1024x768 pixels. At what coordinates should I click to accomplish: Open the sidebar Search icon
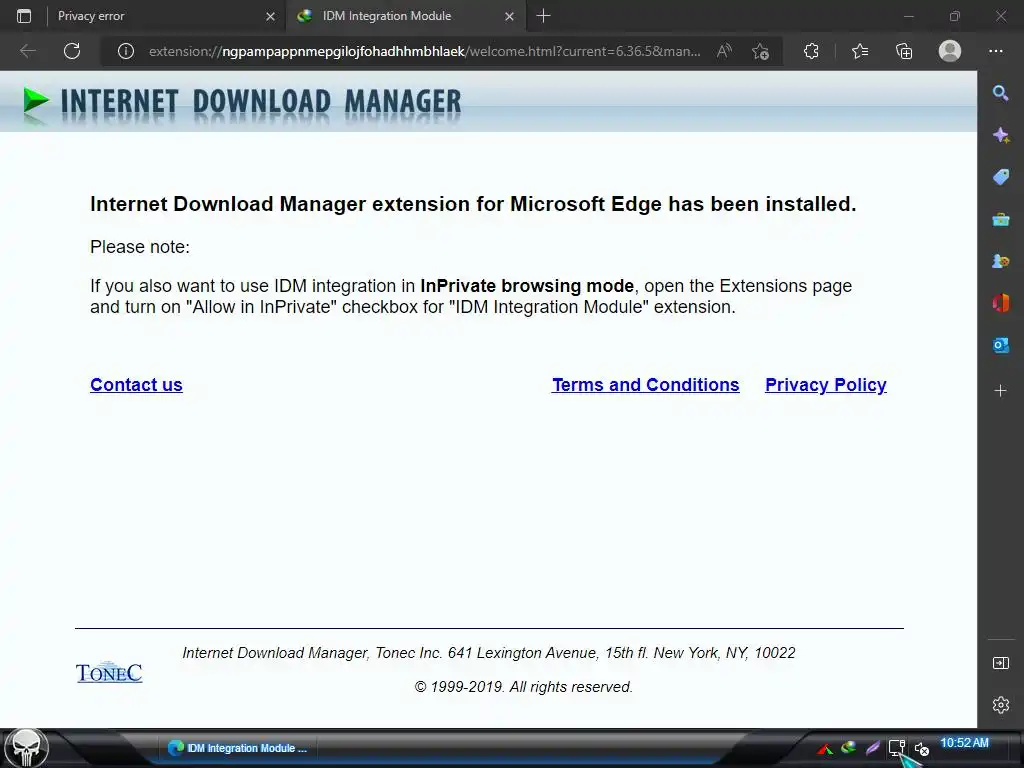1000,93
